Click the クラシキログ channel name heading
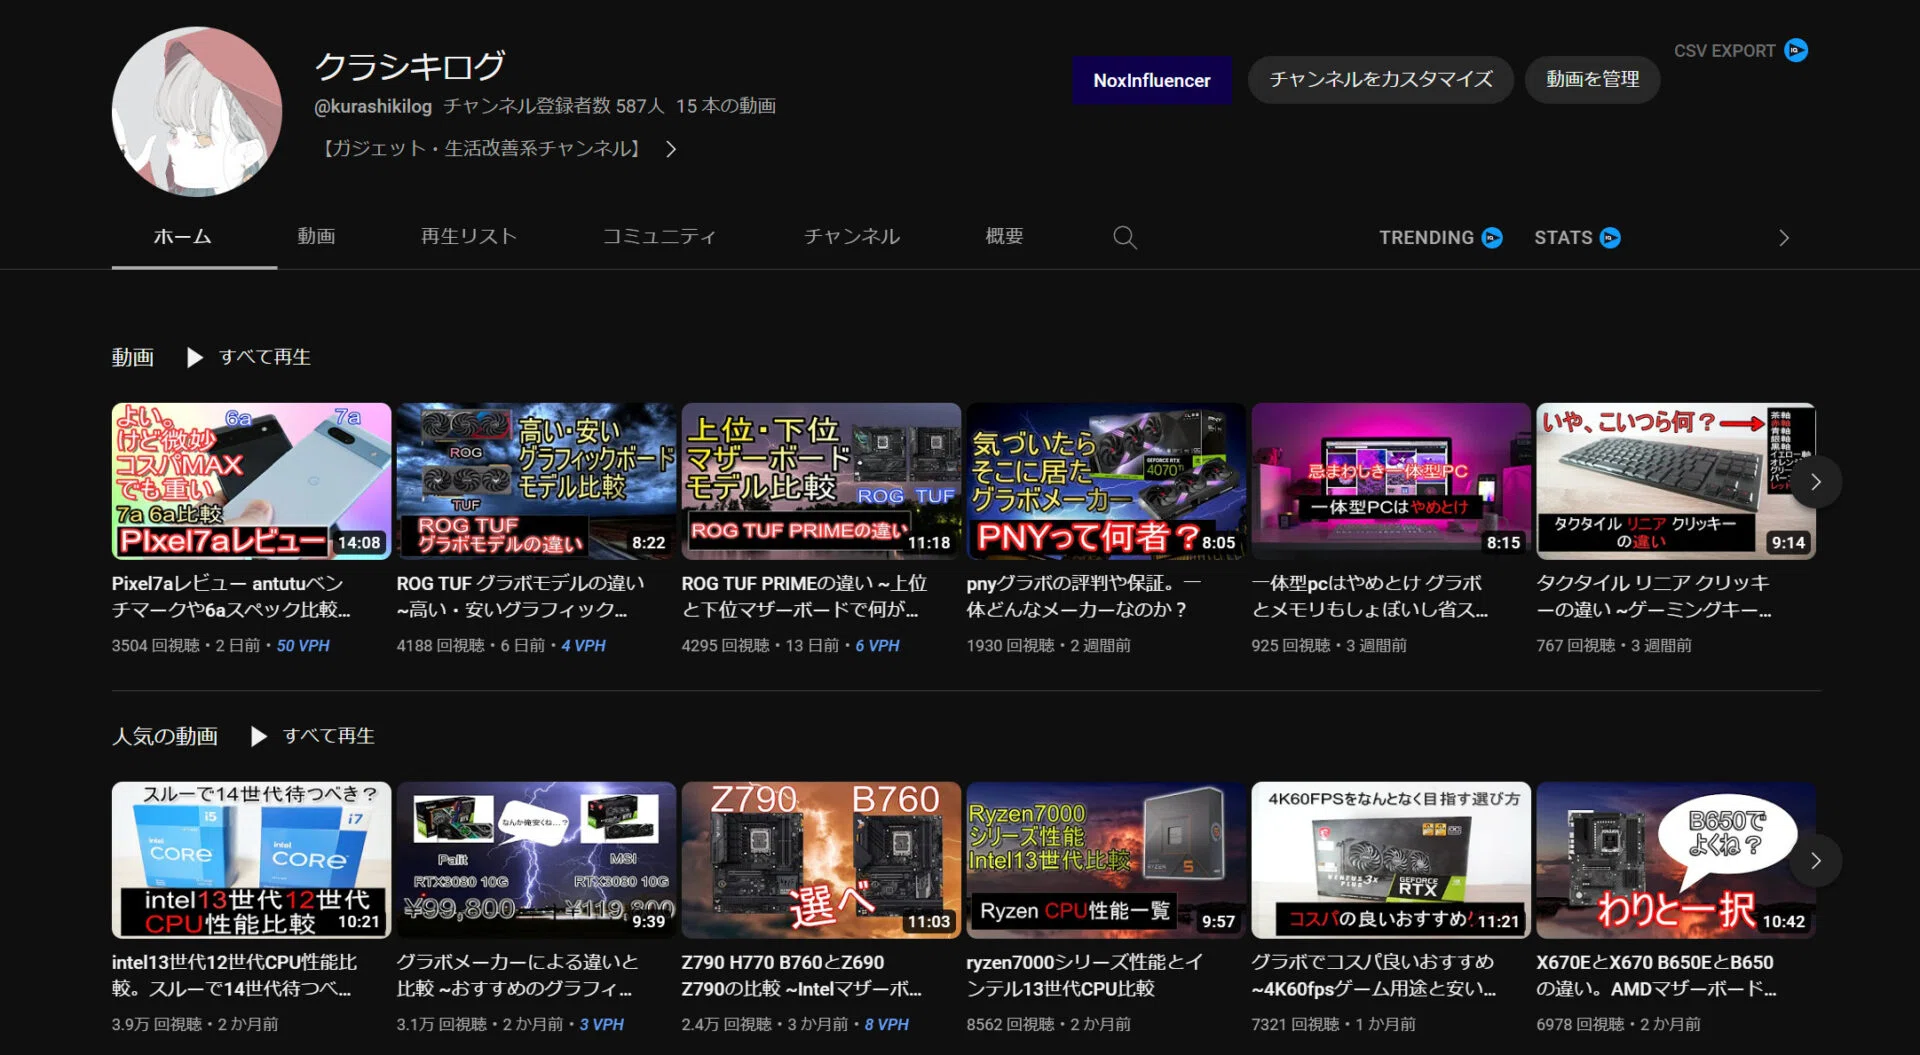This screenshot has height=1055, width=1920. tap(410, 66)
